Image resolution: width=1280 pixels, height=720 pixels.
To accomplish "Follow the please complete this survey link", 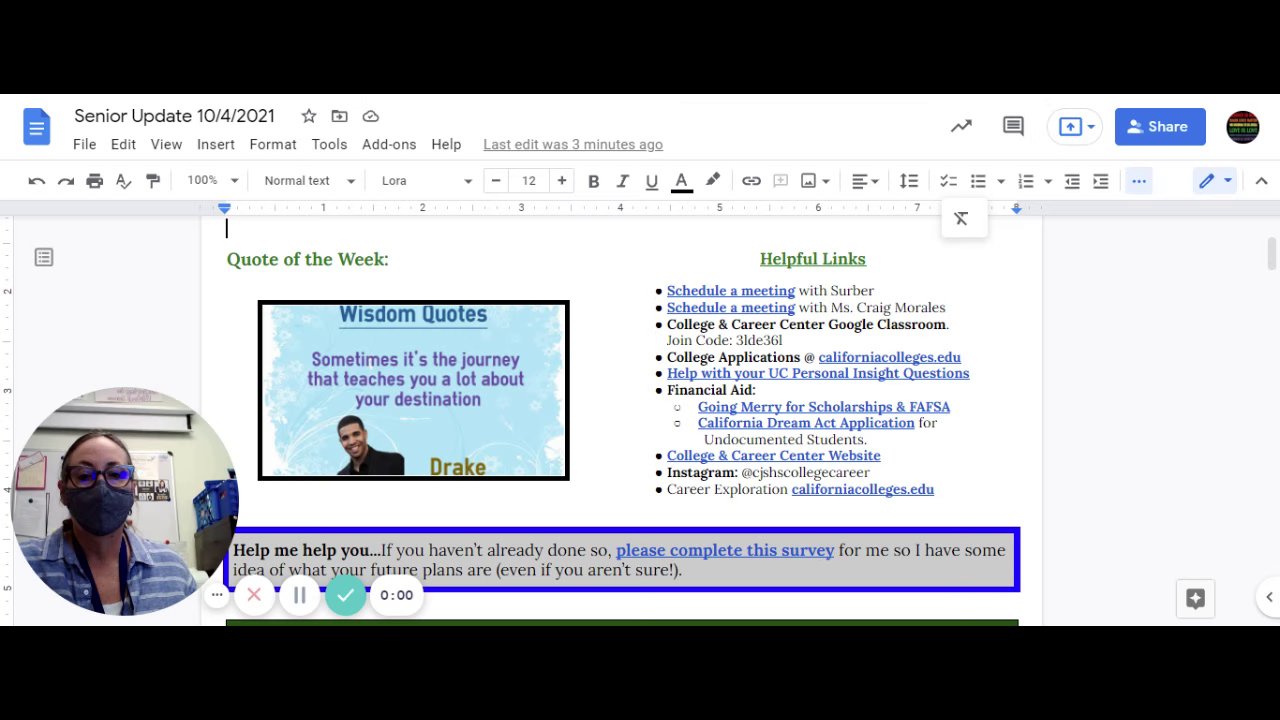I will coord(725,550).
